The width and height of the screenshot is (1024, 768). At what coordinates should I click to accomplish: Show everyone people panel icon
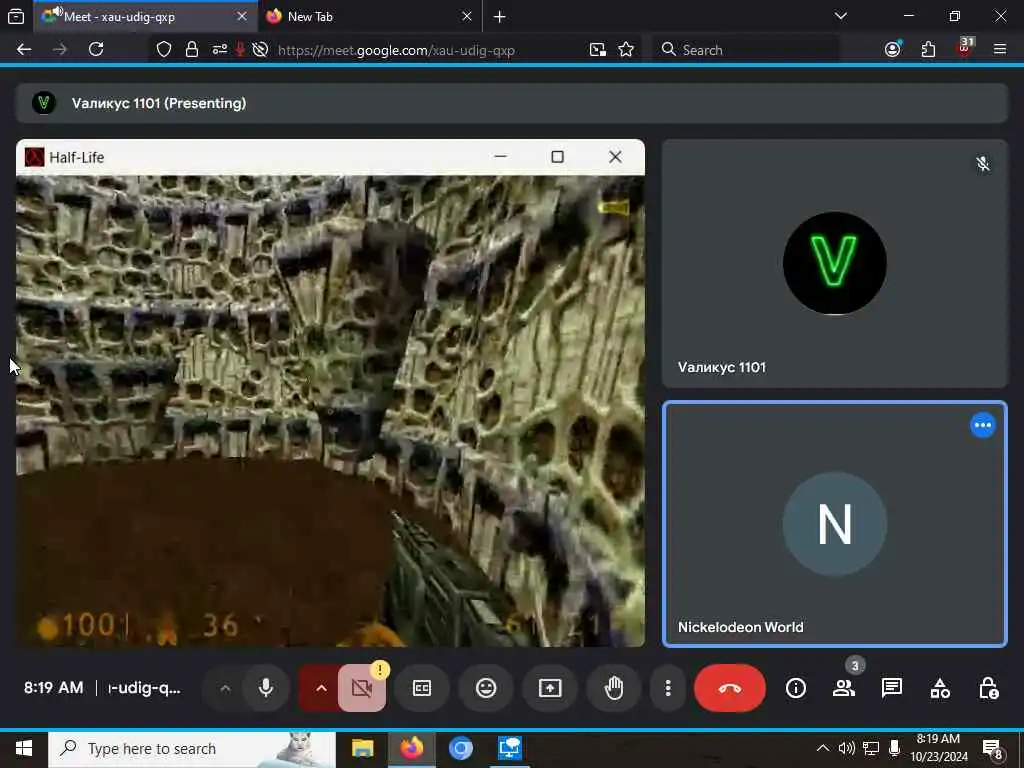[x=844, y=688]
